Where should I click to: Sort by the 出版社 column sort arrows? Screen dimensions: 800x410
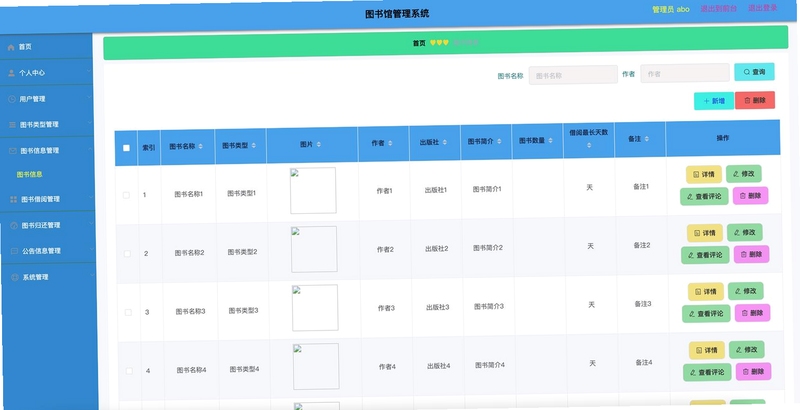point(444,142)
